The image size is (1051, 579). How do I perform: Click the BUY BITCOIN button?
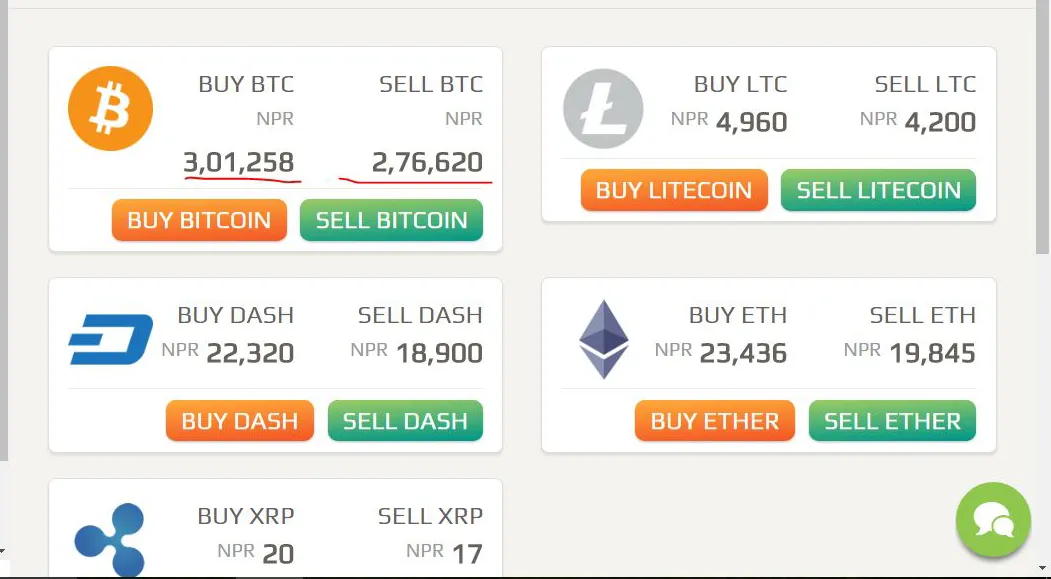tap(199, 220)
